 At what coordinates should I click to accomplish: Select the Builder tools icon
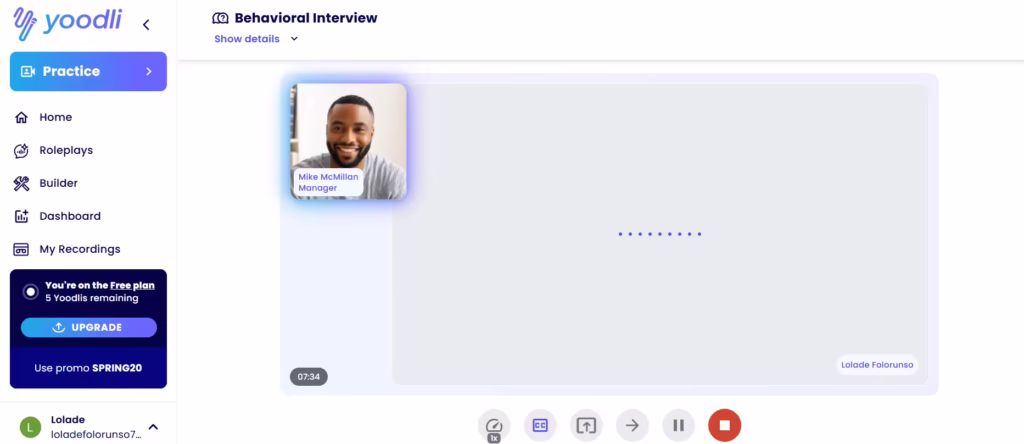pos(22,183)
